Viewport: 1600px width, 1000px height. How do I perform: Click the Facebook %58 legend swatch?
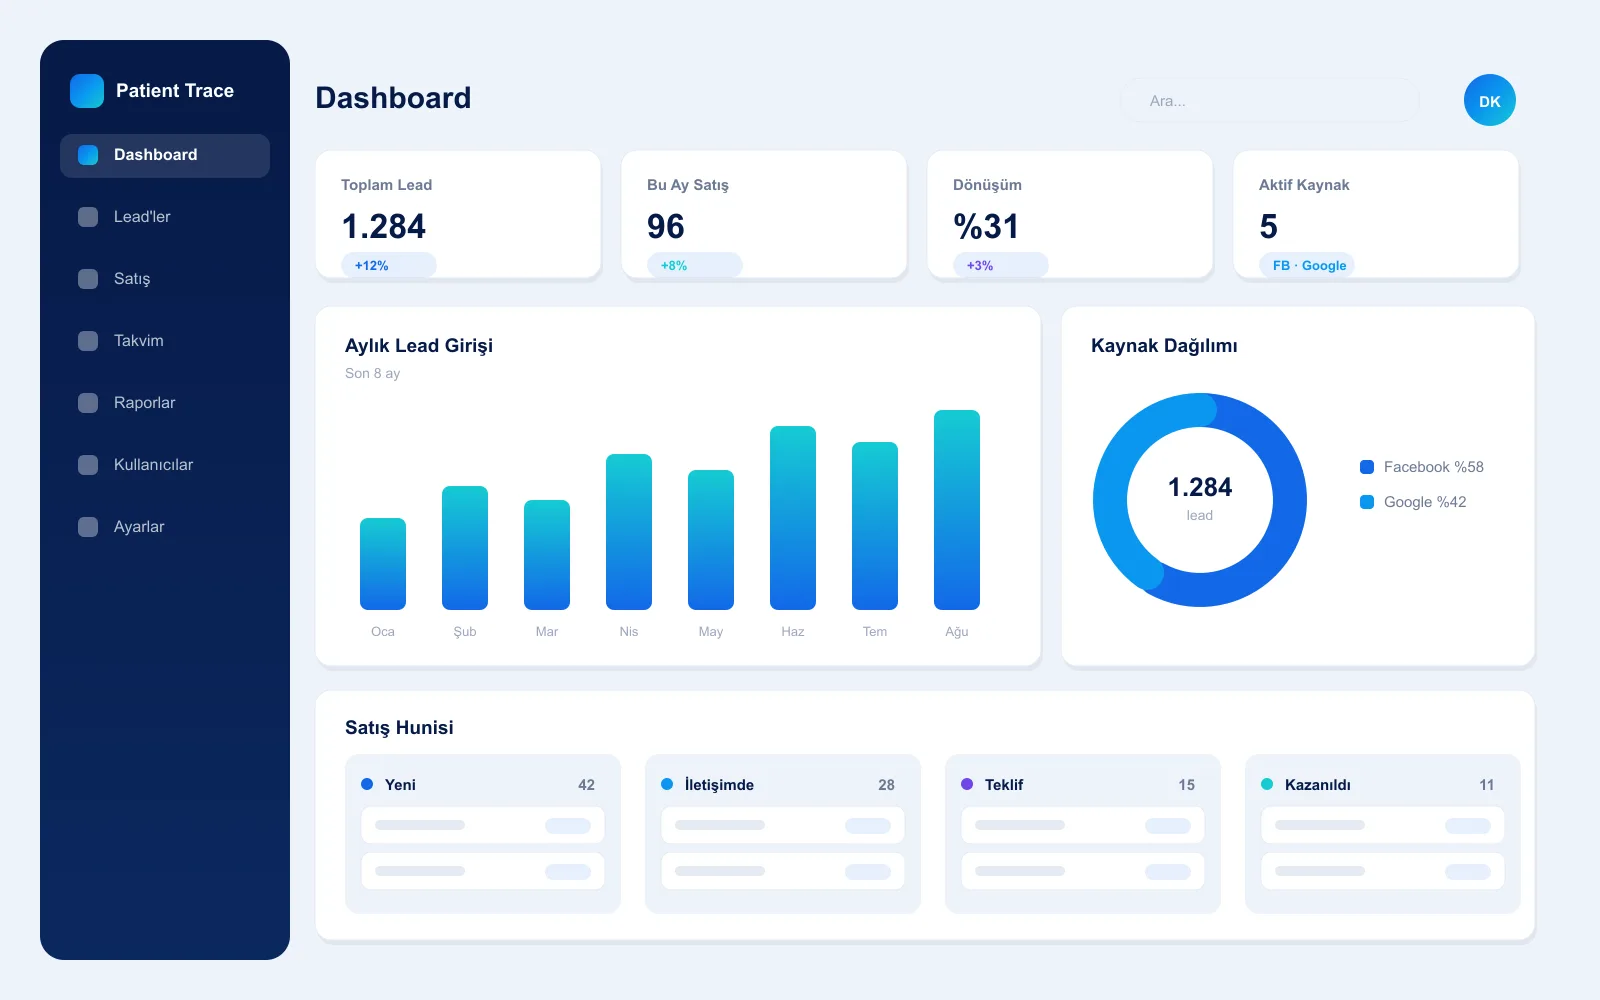click(1367, 467)
